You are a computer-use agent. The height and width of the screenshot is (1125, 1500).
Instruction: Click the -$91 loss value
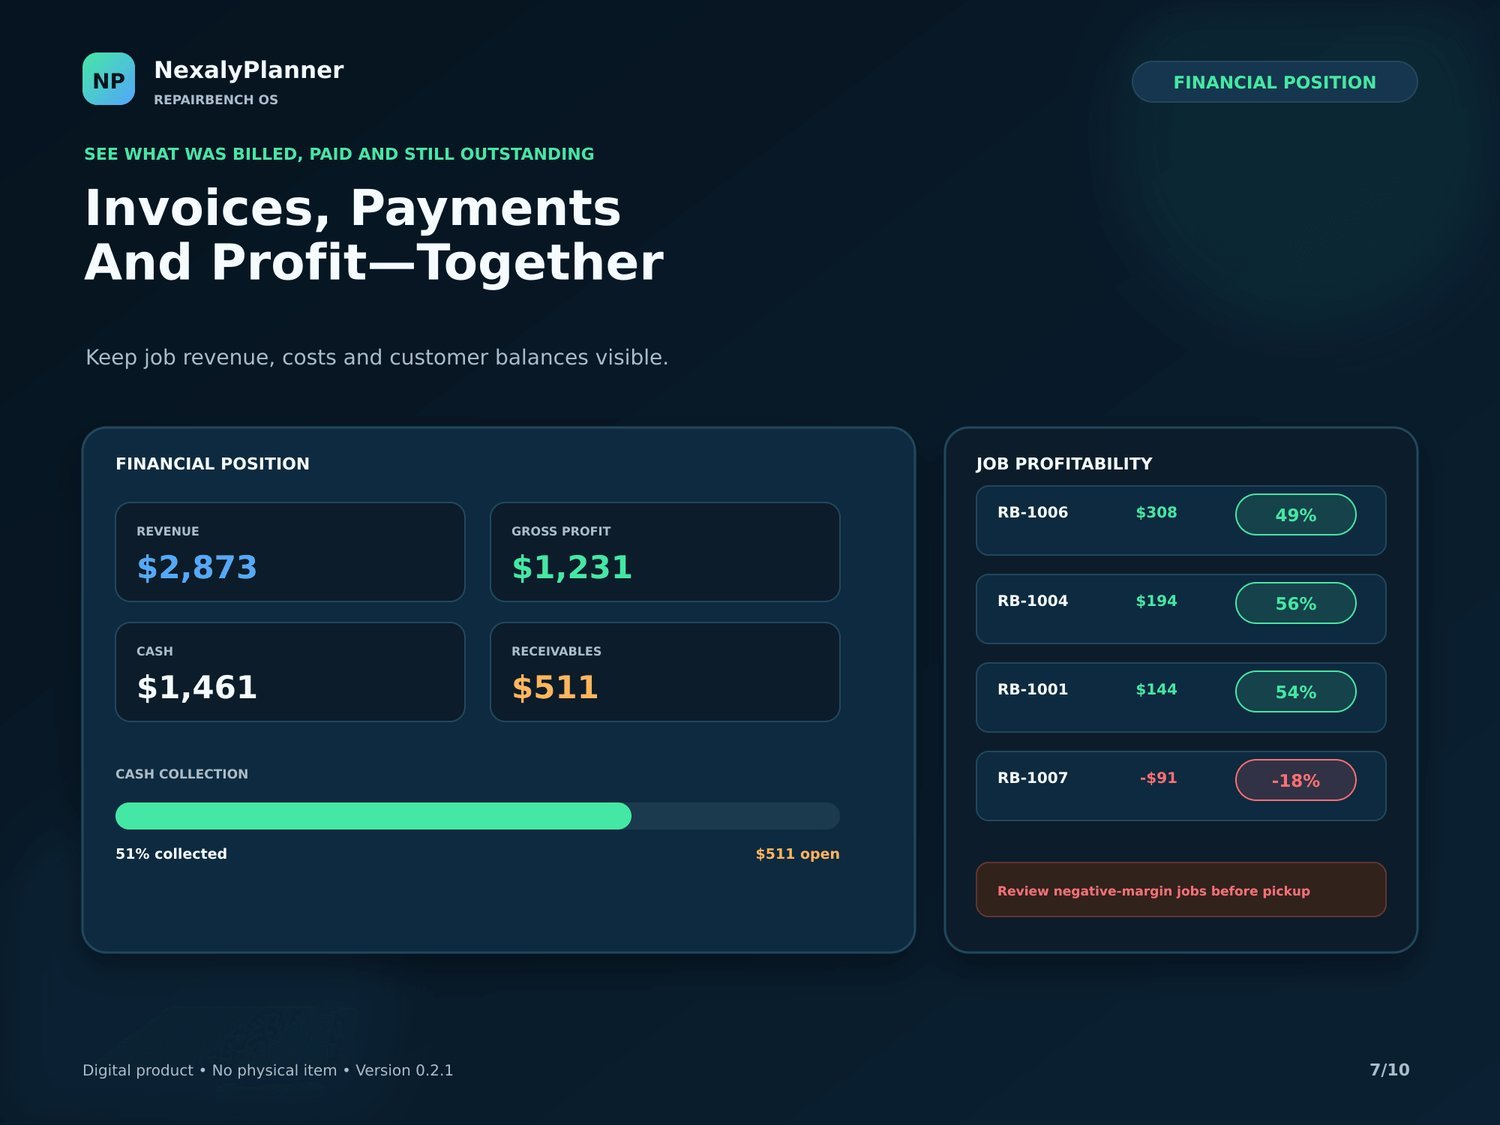coord(1158,778)
